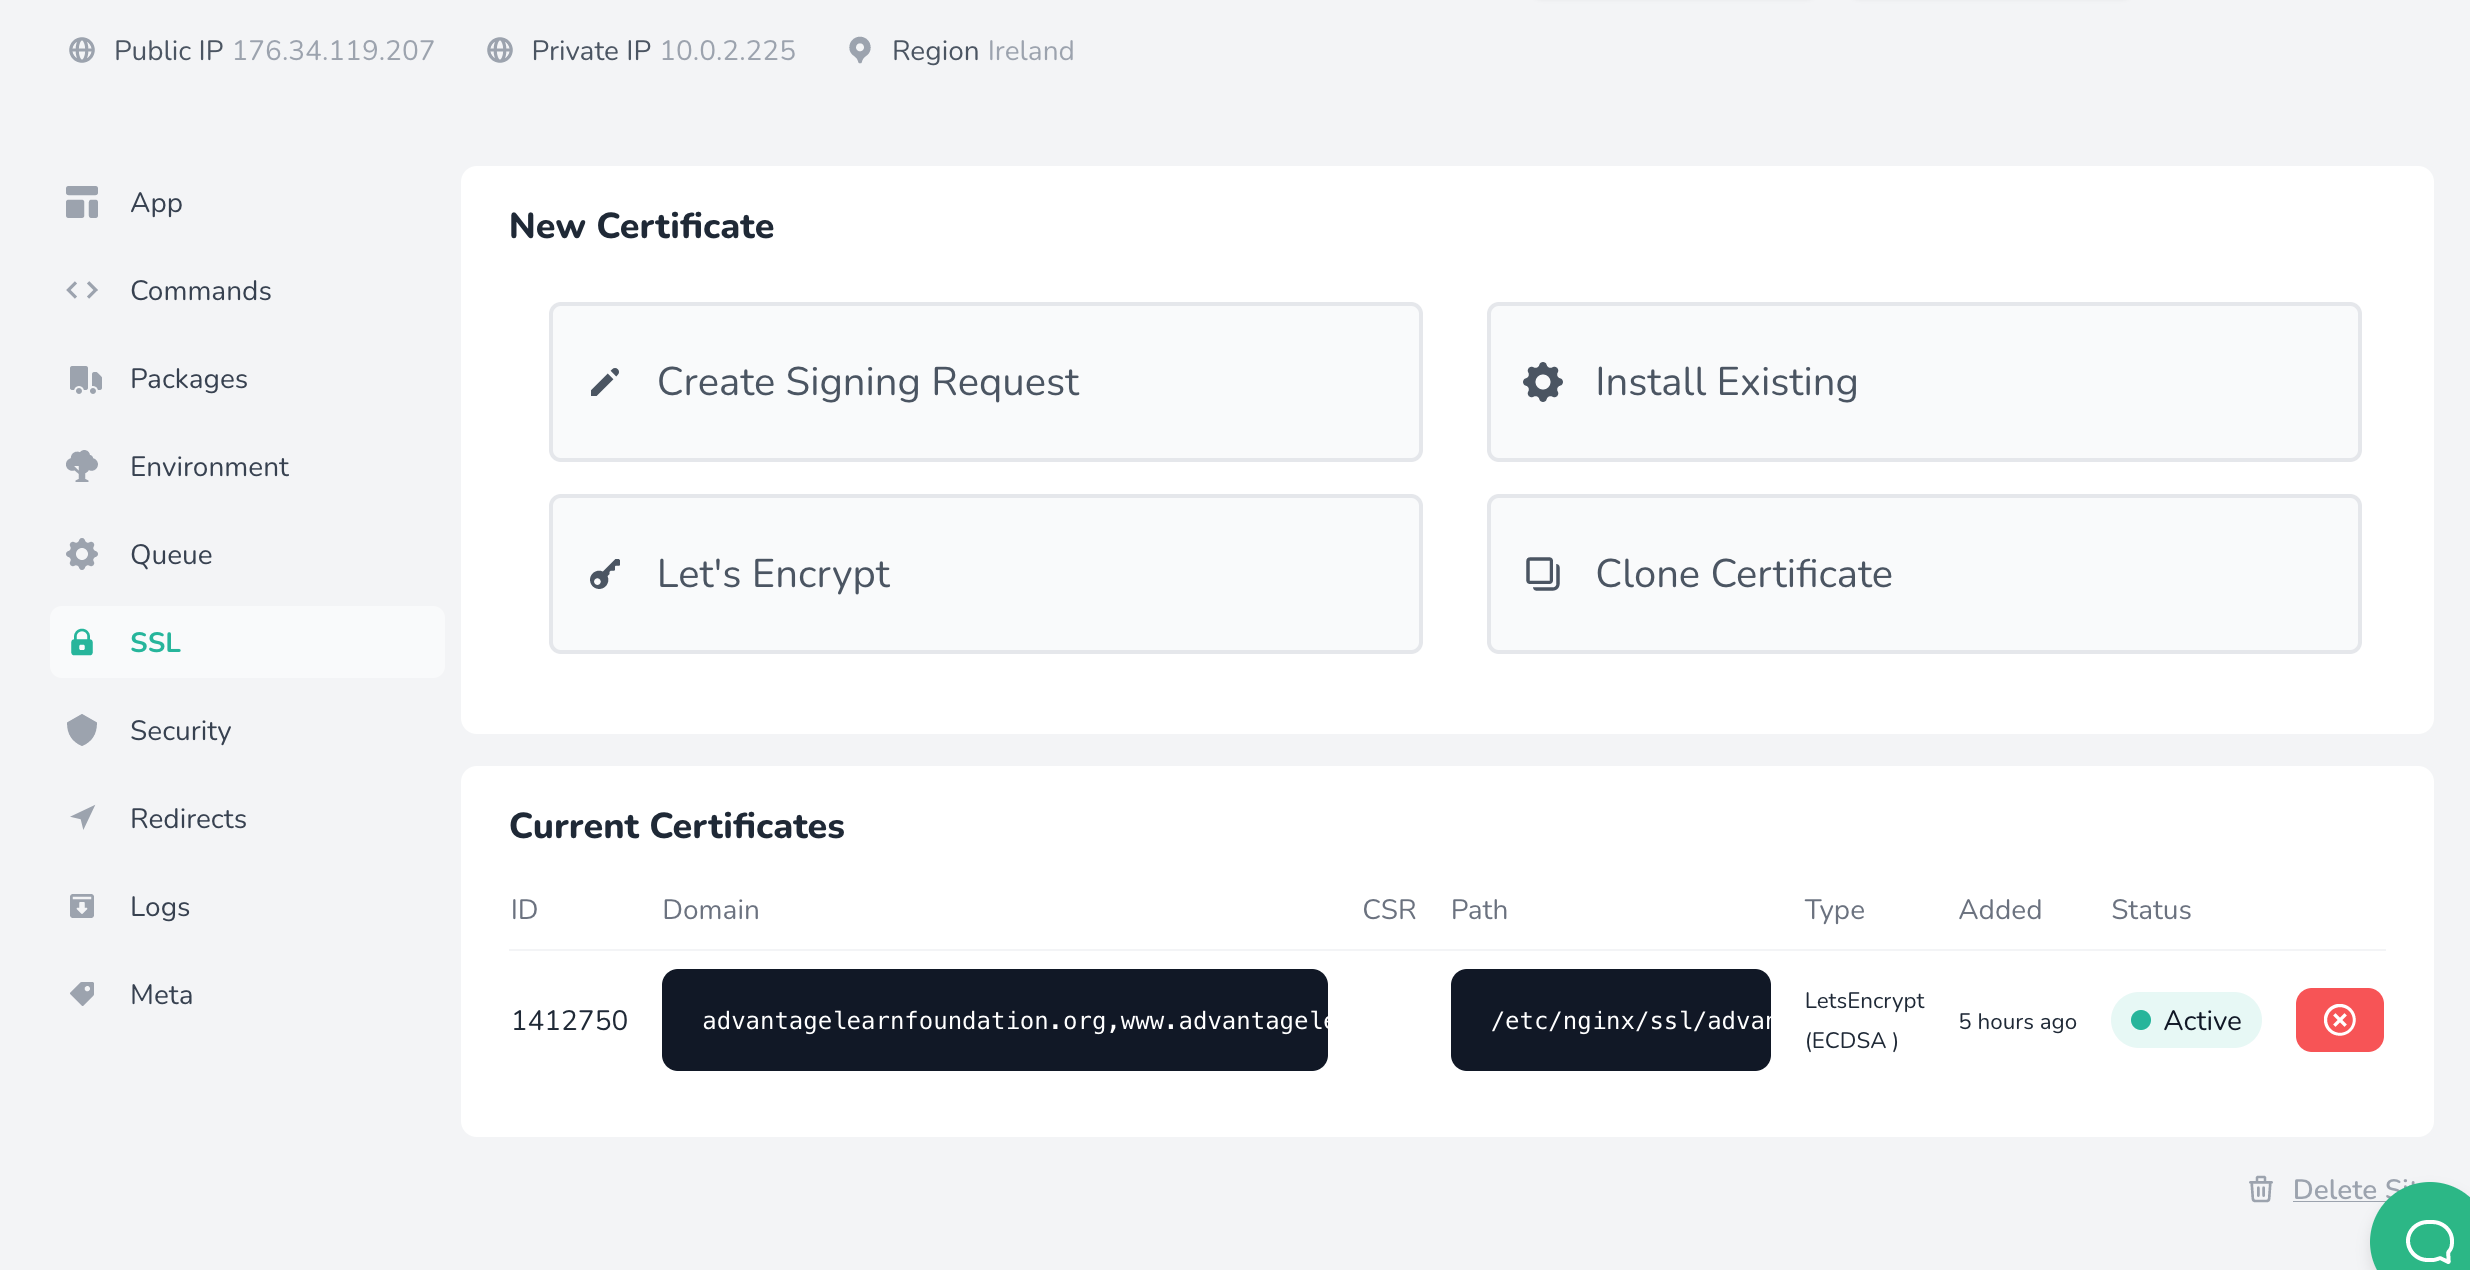The height and width of the screenshot is (1270, 2470).
Task: Select the Redirects arrow icon
Action: (x=83, y=818)
